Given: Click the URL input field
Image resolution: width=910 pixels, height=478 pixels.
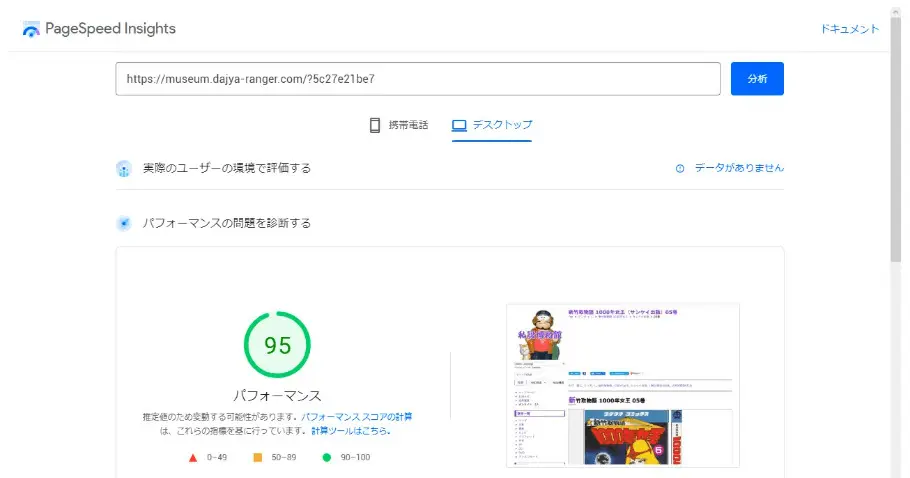Looking at the screenshot, I should 418,78.
